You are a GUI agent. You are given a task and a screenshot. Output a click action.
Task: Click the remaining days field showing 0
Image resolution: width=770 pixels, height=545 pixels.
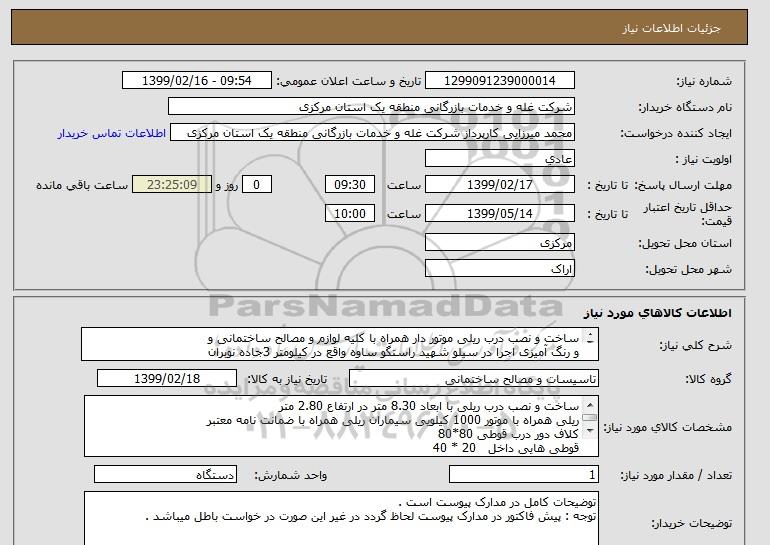coord(256,185)
